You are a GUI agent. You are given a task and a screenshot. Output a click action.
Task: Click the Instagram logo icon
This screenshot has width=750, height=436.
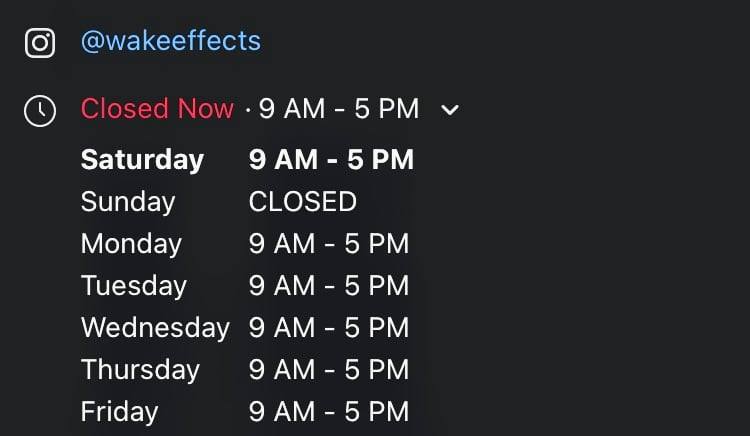pos(40,43)
